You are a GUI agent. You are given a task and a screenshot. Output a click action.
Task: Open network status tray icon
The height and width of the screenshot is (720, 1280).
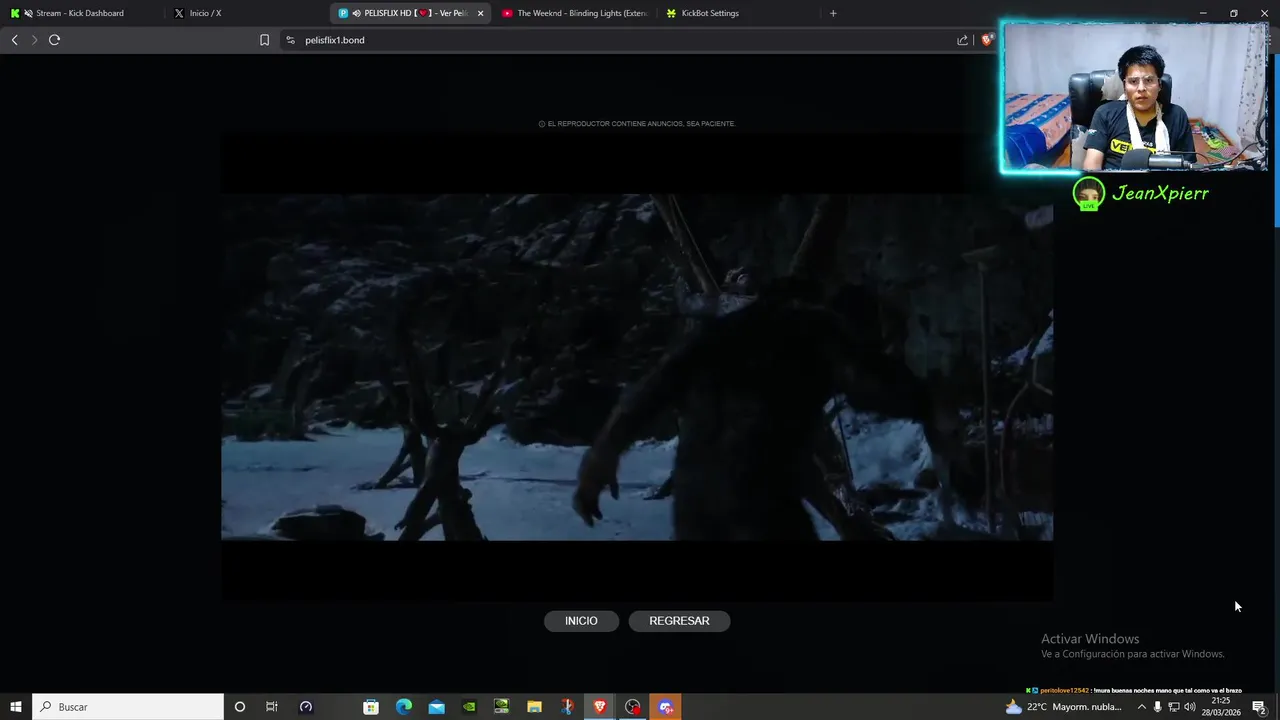(1173, 707)
